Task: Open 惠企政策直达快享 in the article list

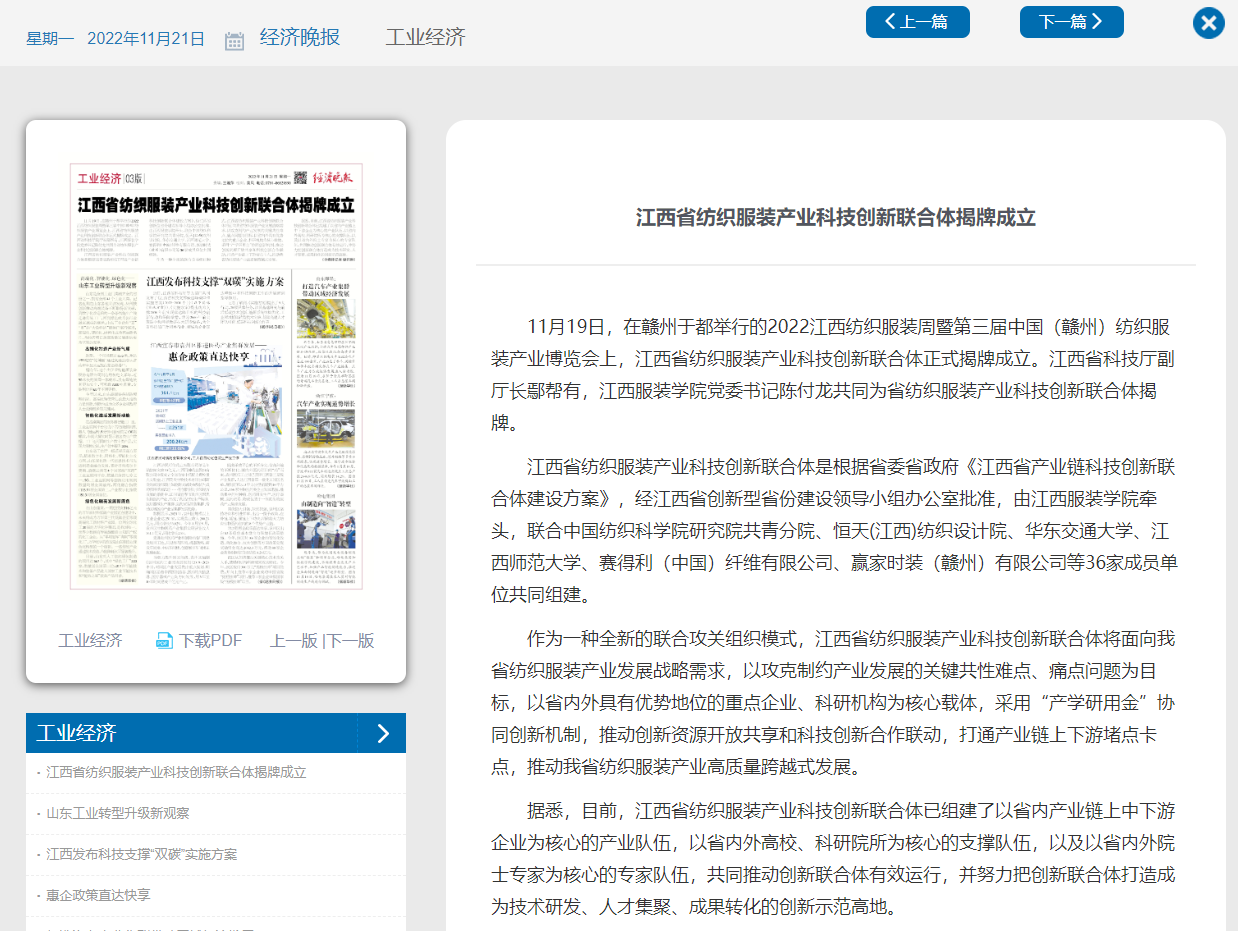Action: 98,895
